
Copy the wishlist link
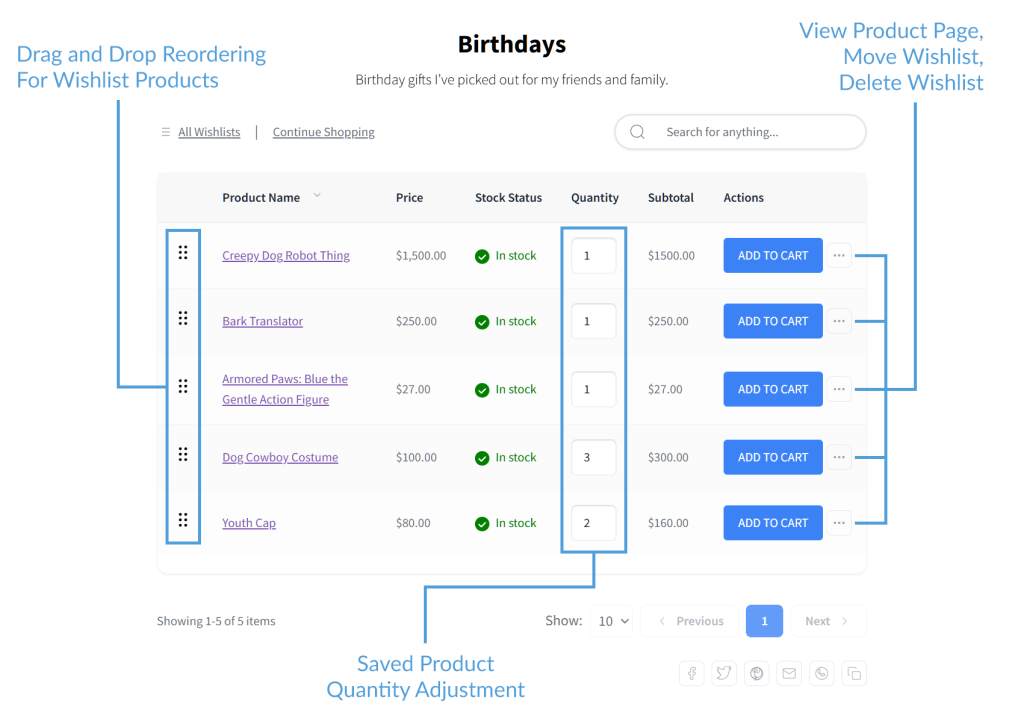pos(854,673)
